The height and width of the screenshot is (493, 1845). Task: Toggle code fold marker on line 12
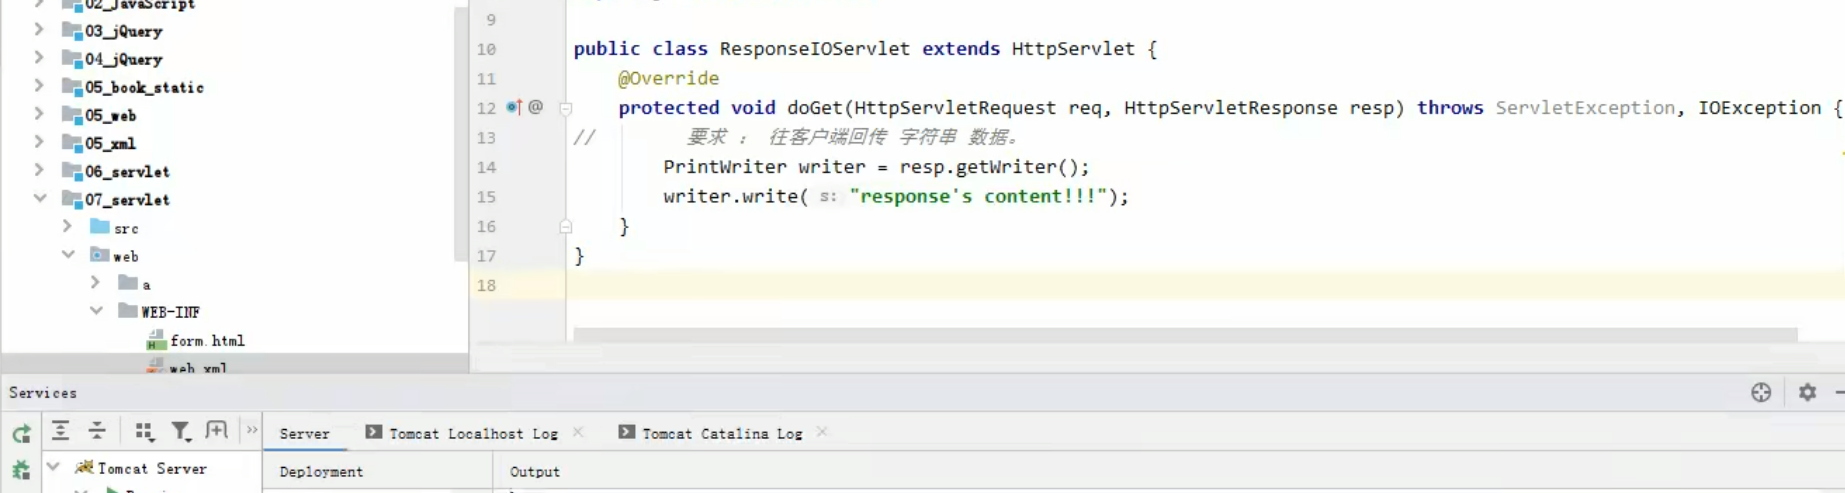coord(565,108)
